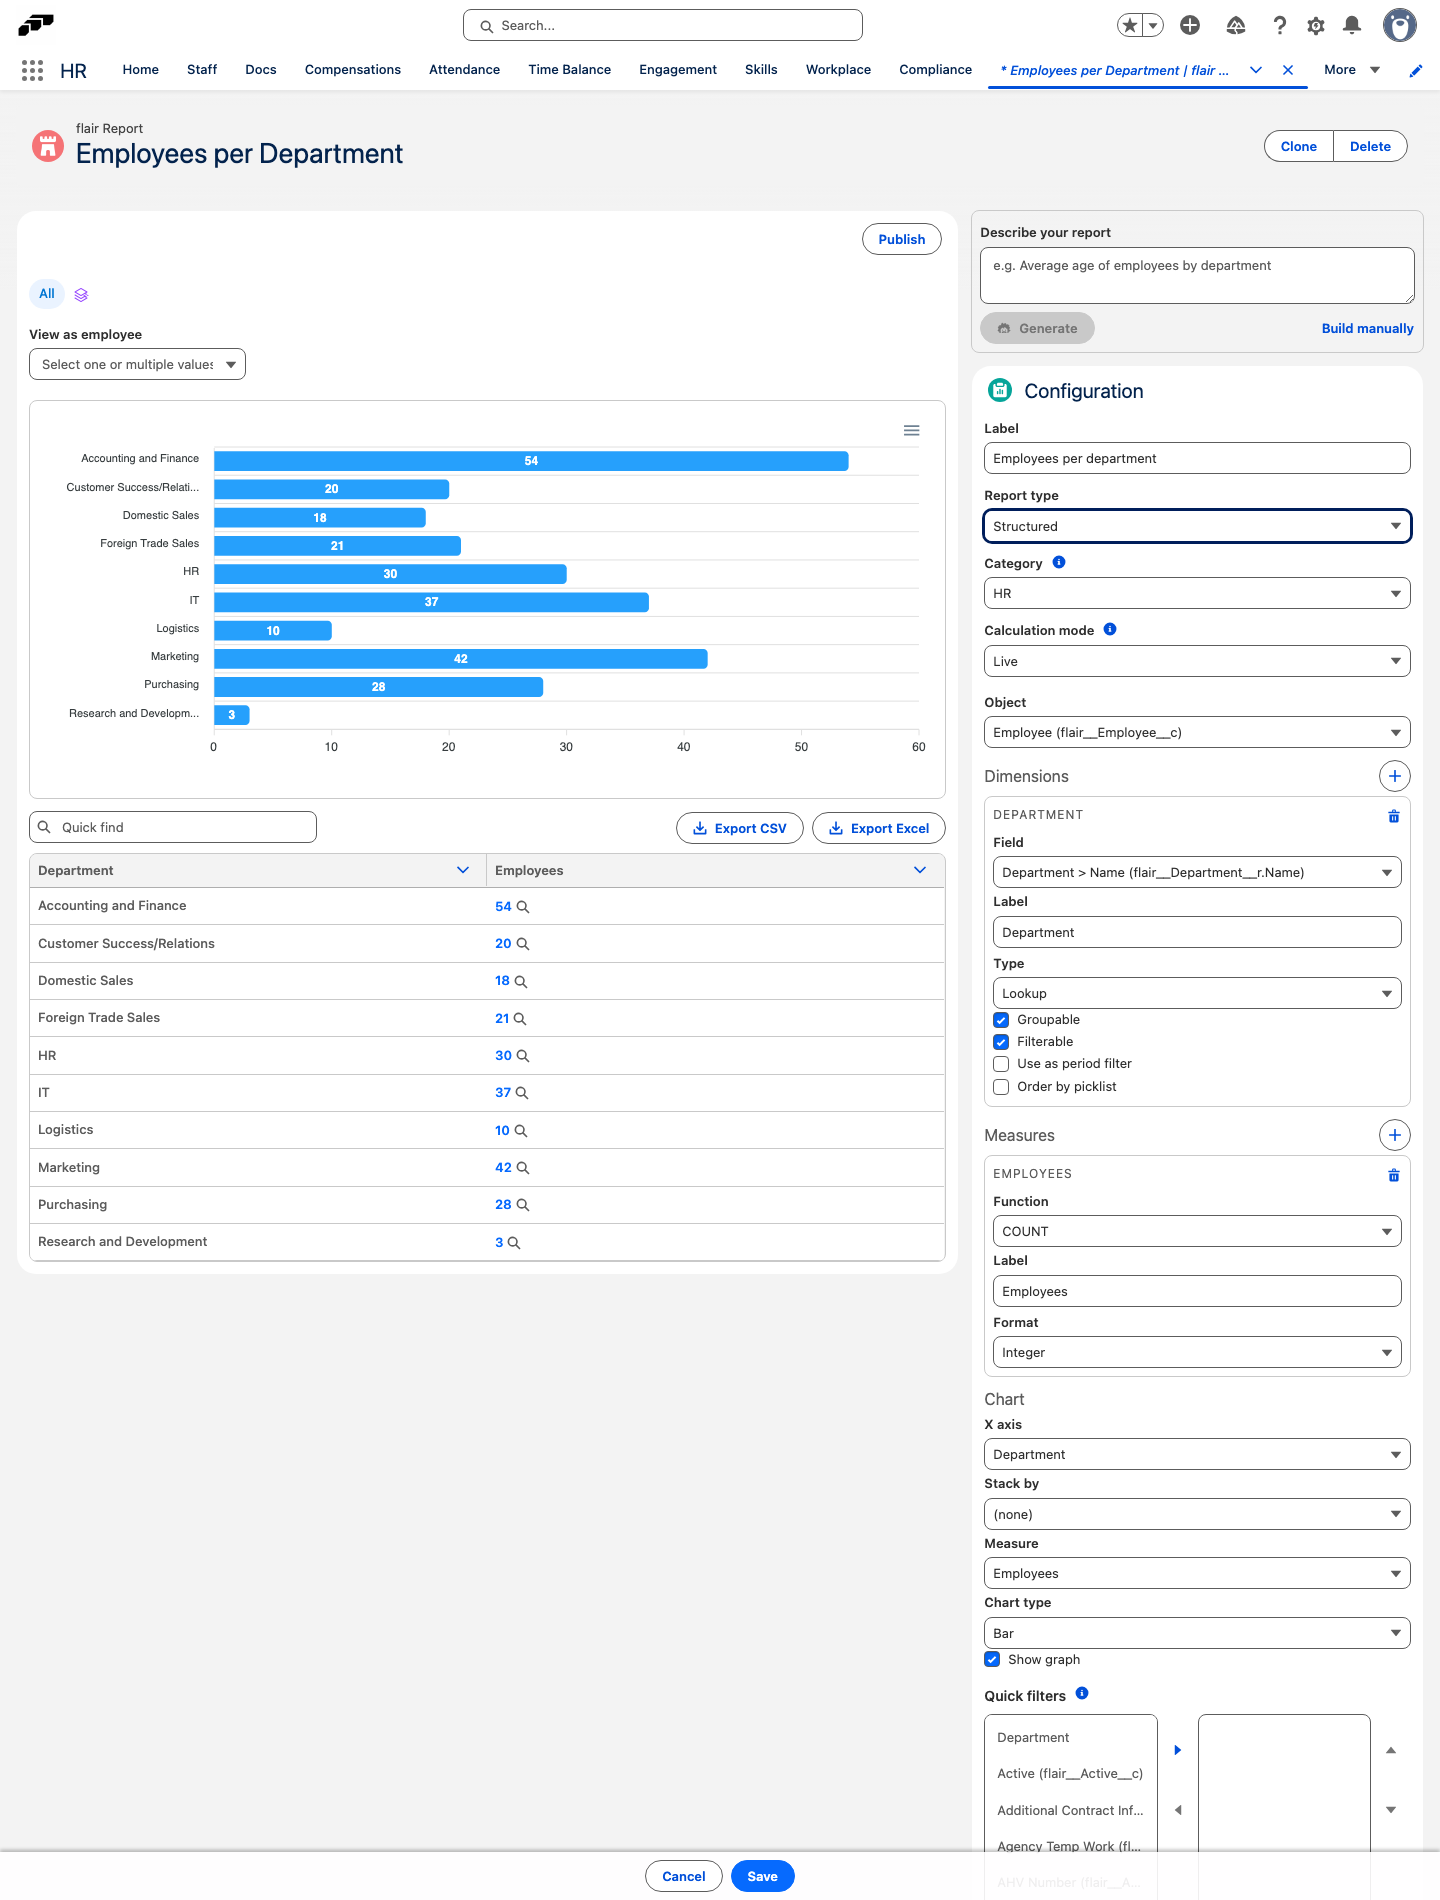
Task: Move selected quick filter right arrow
Action: 1178,1750
